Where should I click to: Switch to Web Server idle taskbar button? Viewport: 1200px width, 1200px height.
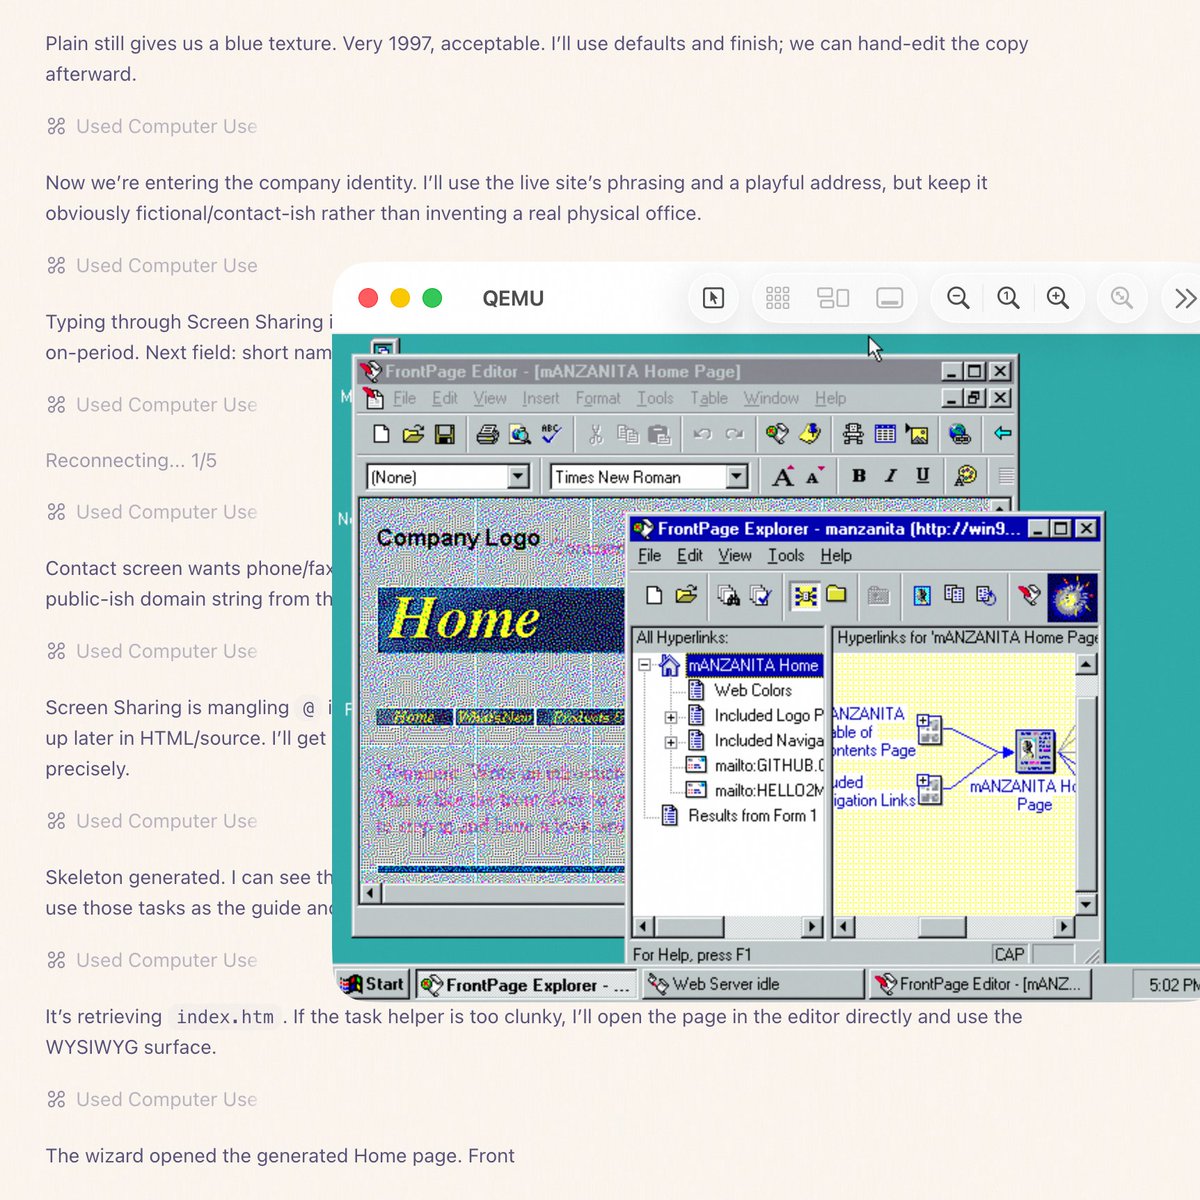click(753, 984)
